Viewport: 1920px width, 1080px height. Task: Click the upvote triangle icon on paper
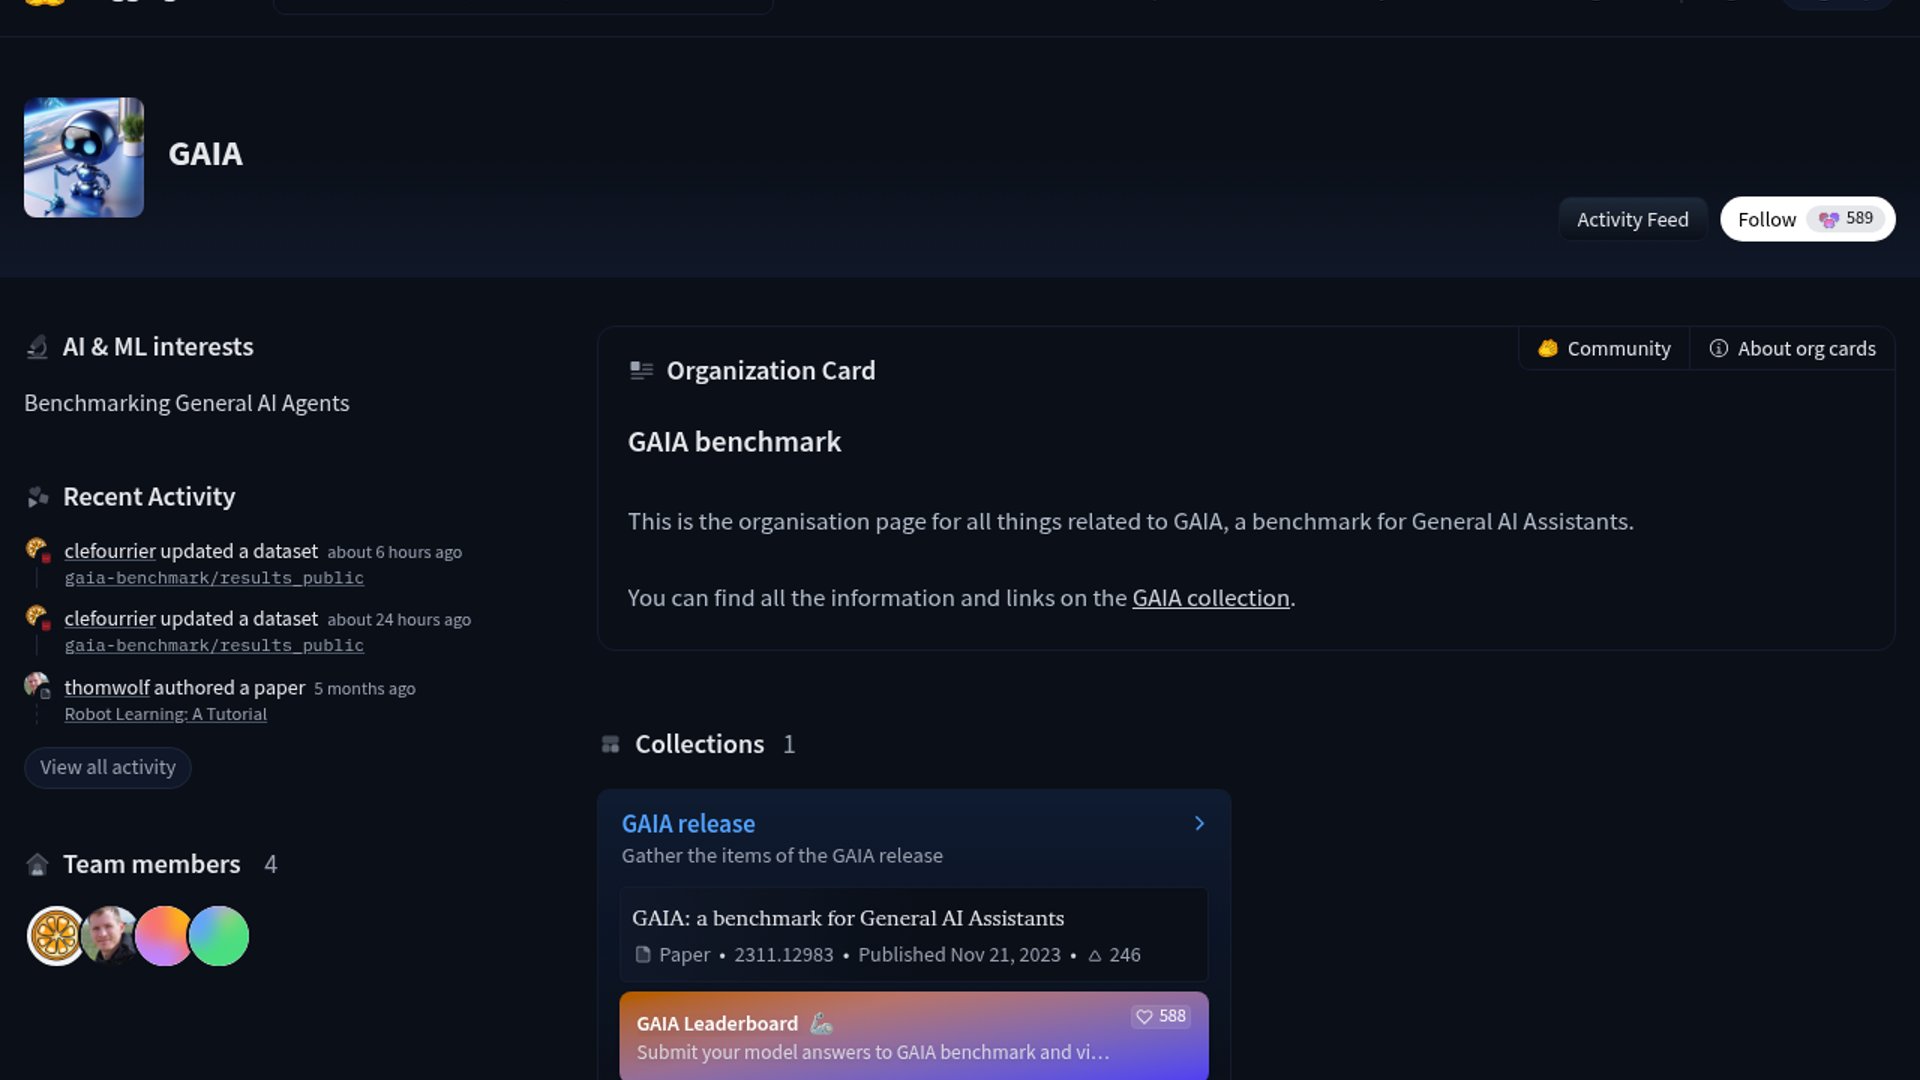point(1095,956)
